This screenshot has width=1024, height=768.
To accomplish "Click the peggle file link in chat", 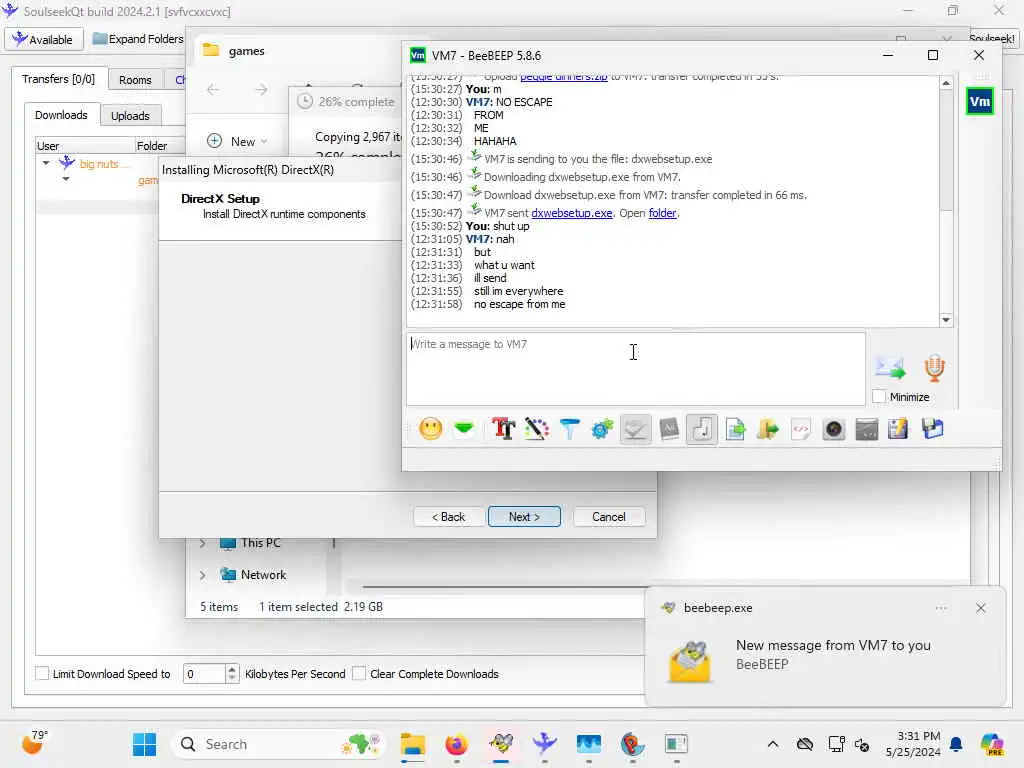I will tap(564, 77).
